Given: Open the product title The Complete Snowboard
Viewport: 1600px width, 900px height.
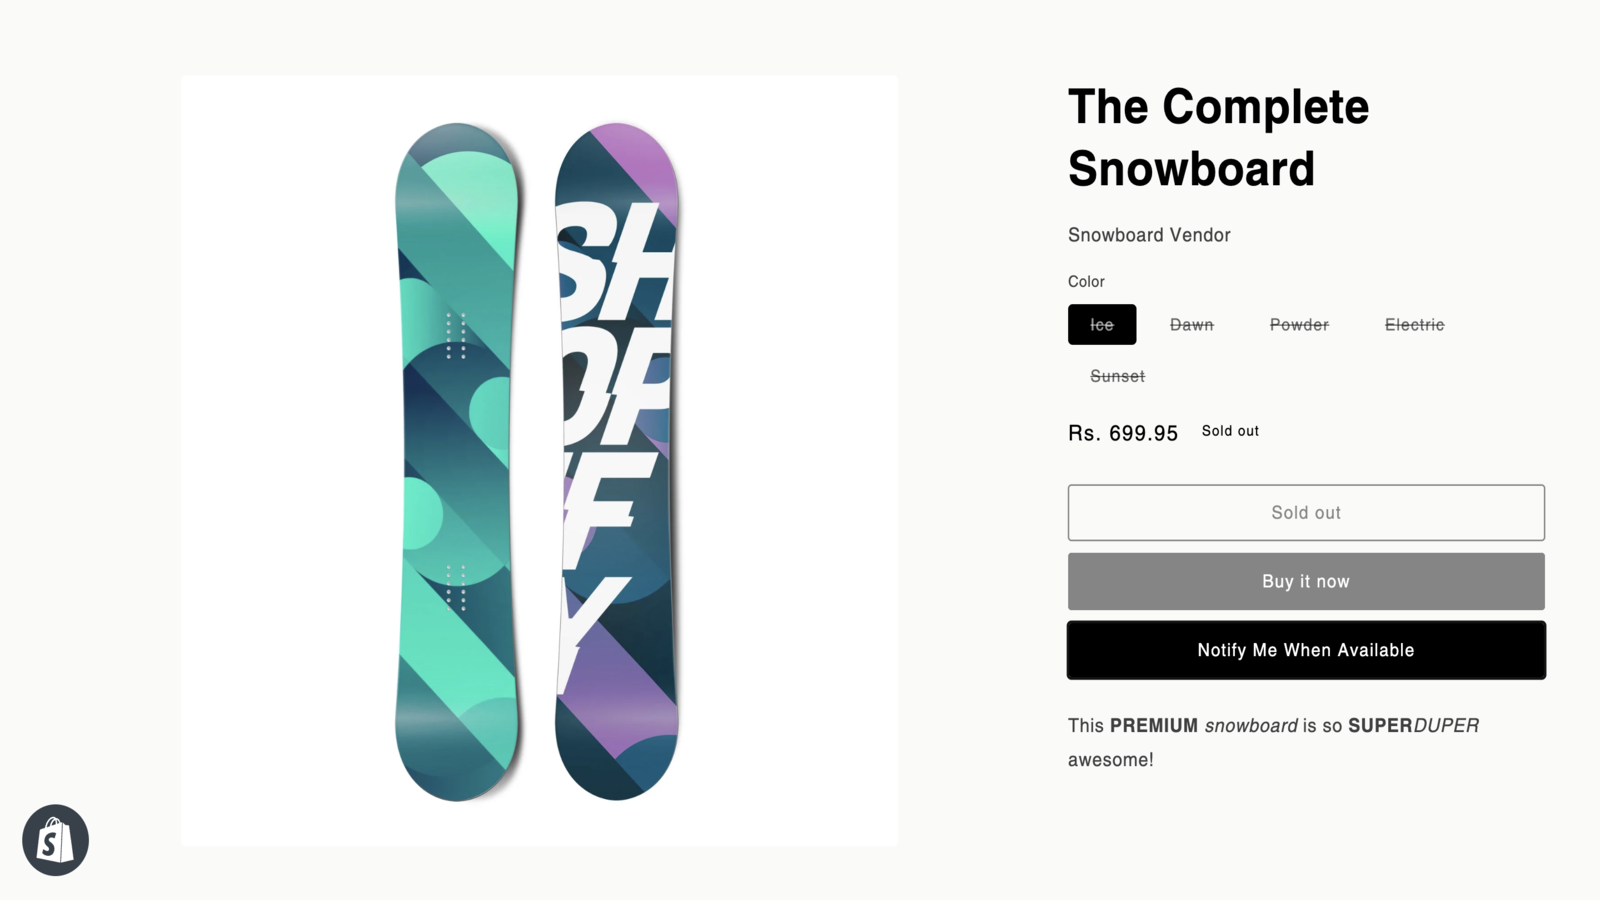Looking at the screenshot, I should pyautogui.click(x=1218, y=137).
